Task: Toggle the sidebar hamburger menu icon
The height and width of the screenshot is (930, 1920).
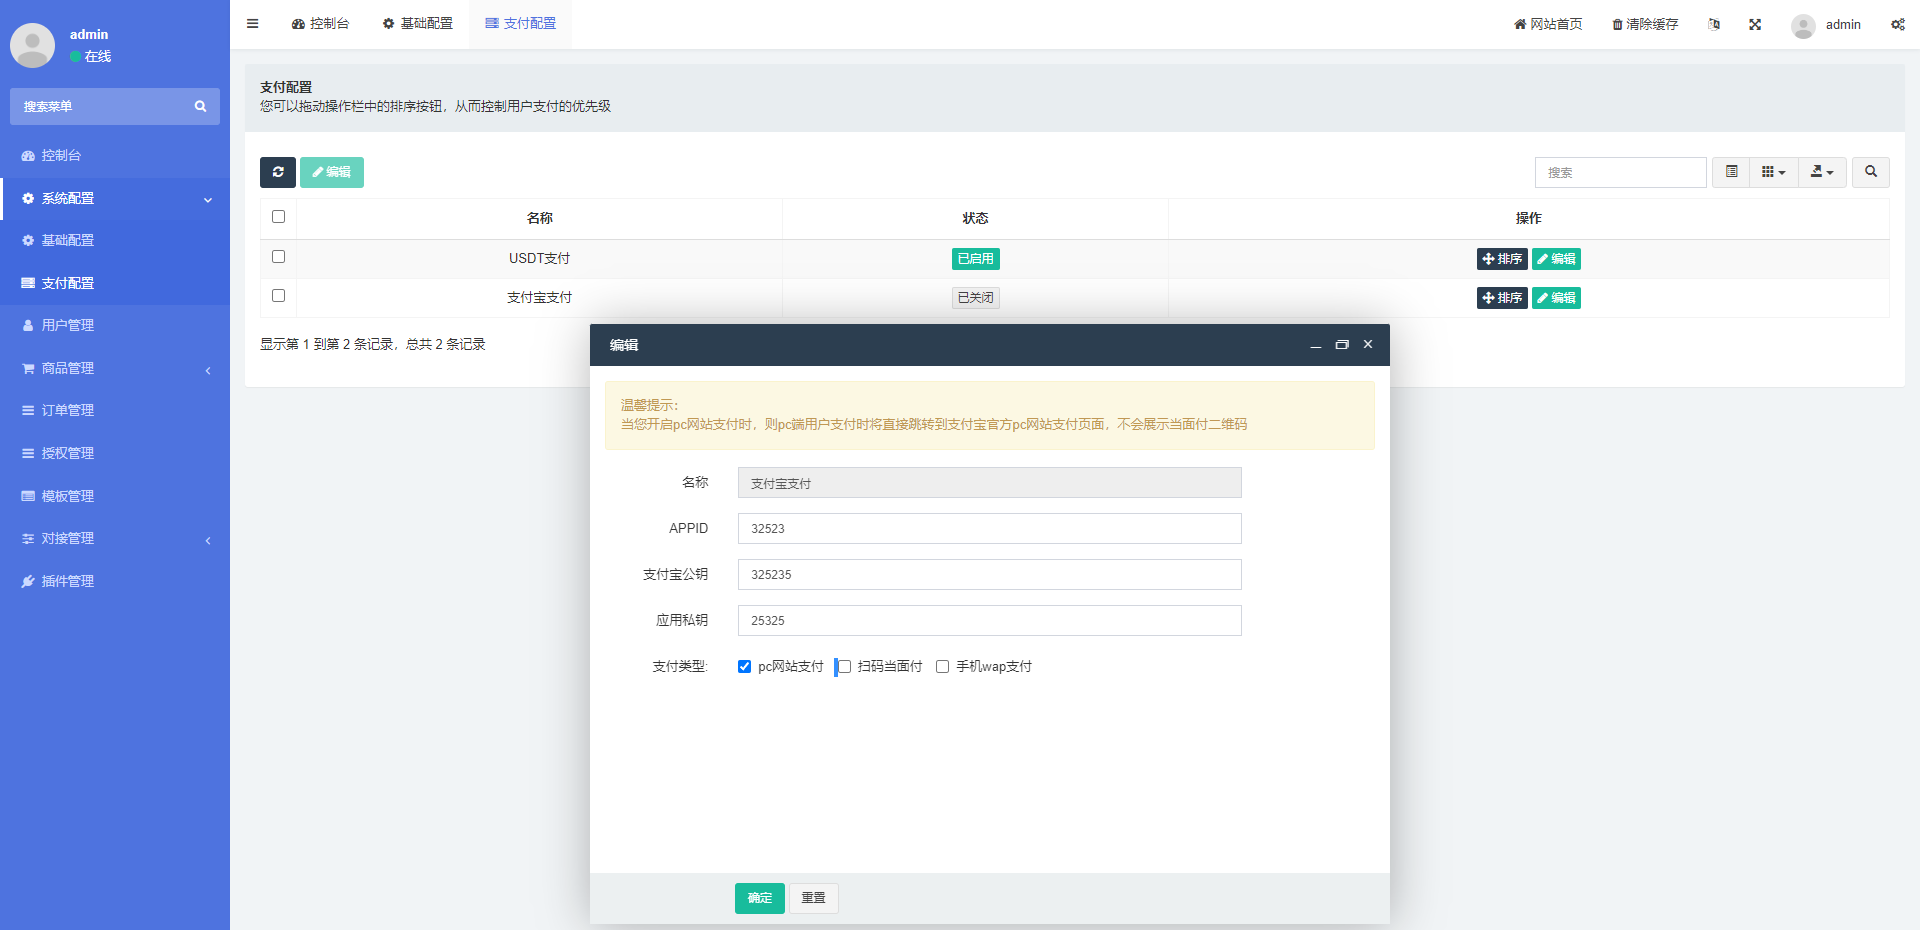Action: (252, 24)
